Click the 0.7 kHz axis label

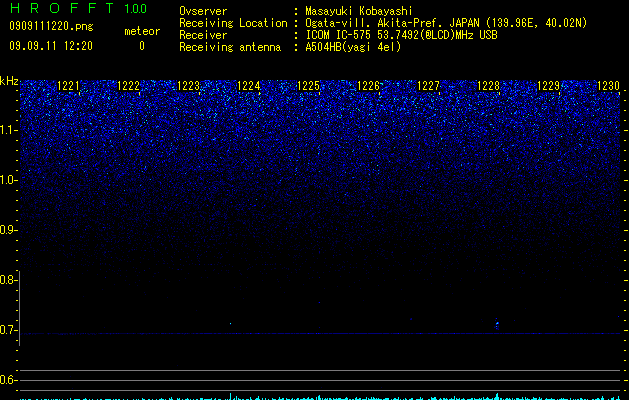click(x=8, y=330)
